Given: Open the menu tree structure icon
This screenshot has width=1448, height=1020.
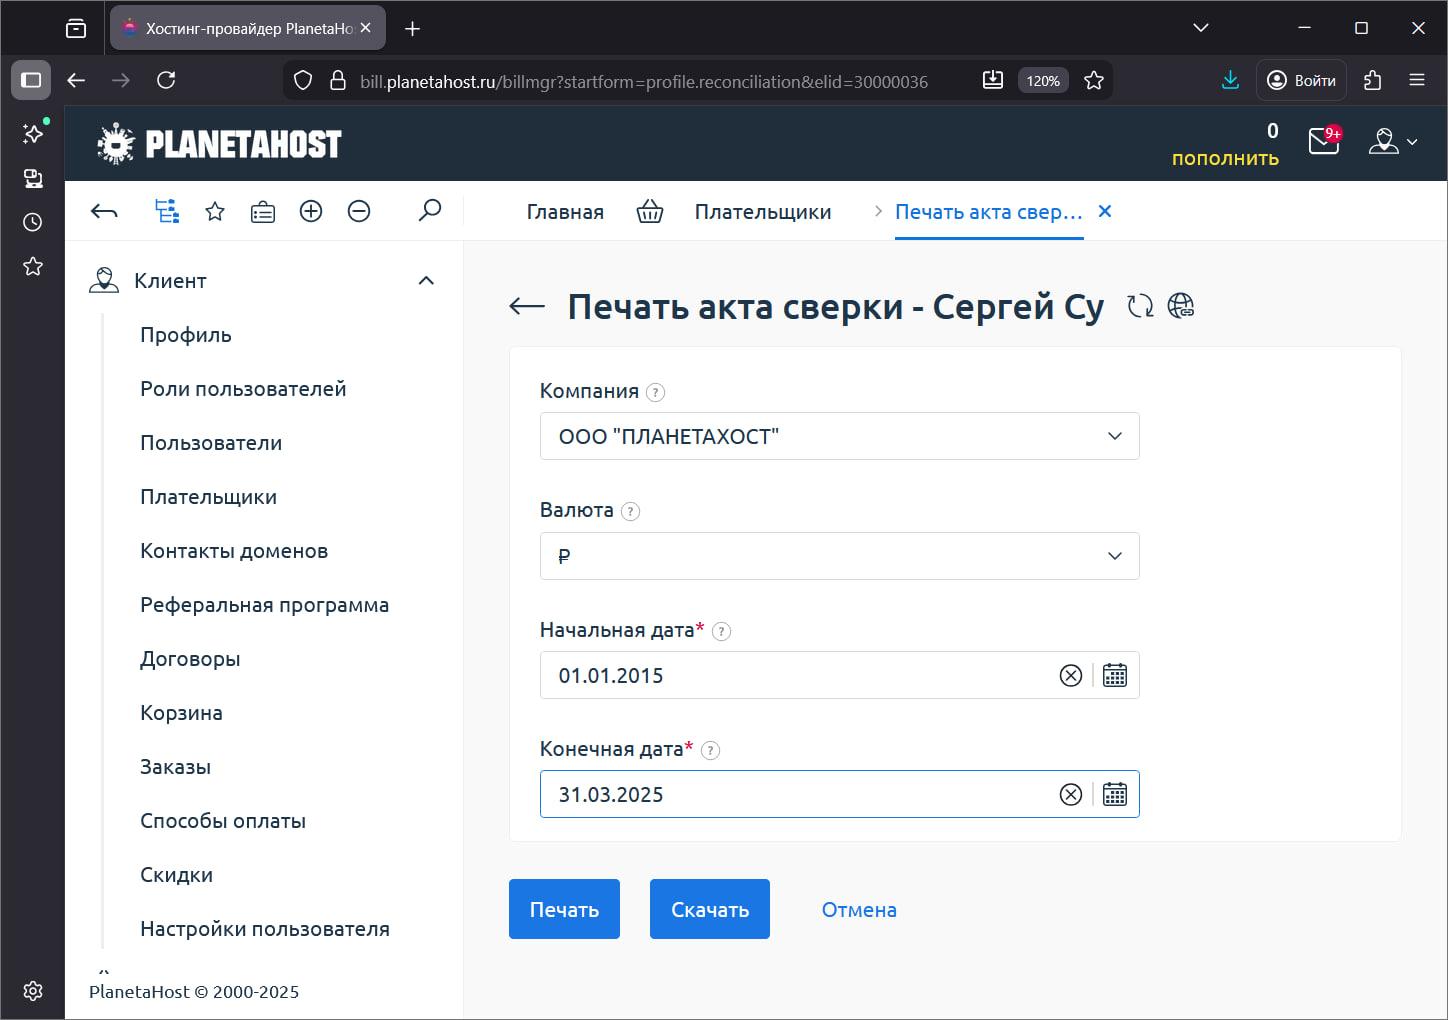Looking at the screenshot, I should (x=166, y=211).
